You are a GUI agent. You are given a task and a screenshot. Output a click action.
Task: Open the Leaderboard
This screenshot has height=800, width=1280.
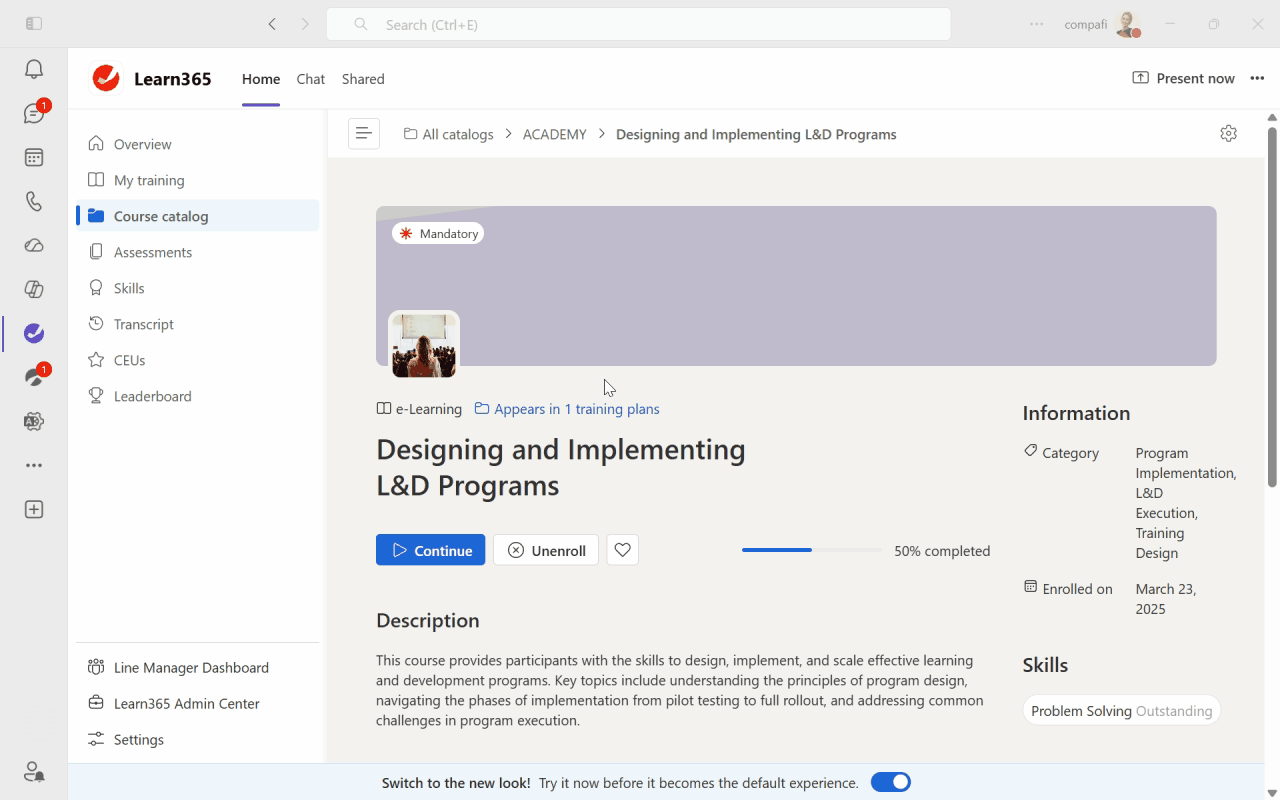pos(151,395)
